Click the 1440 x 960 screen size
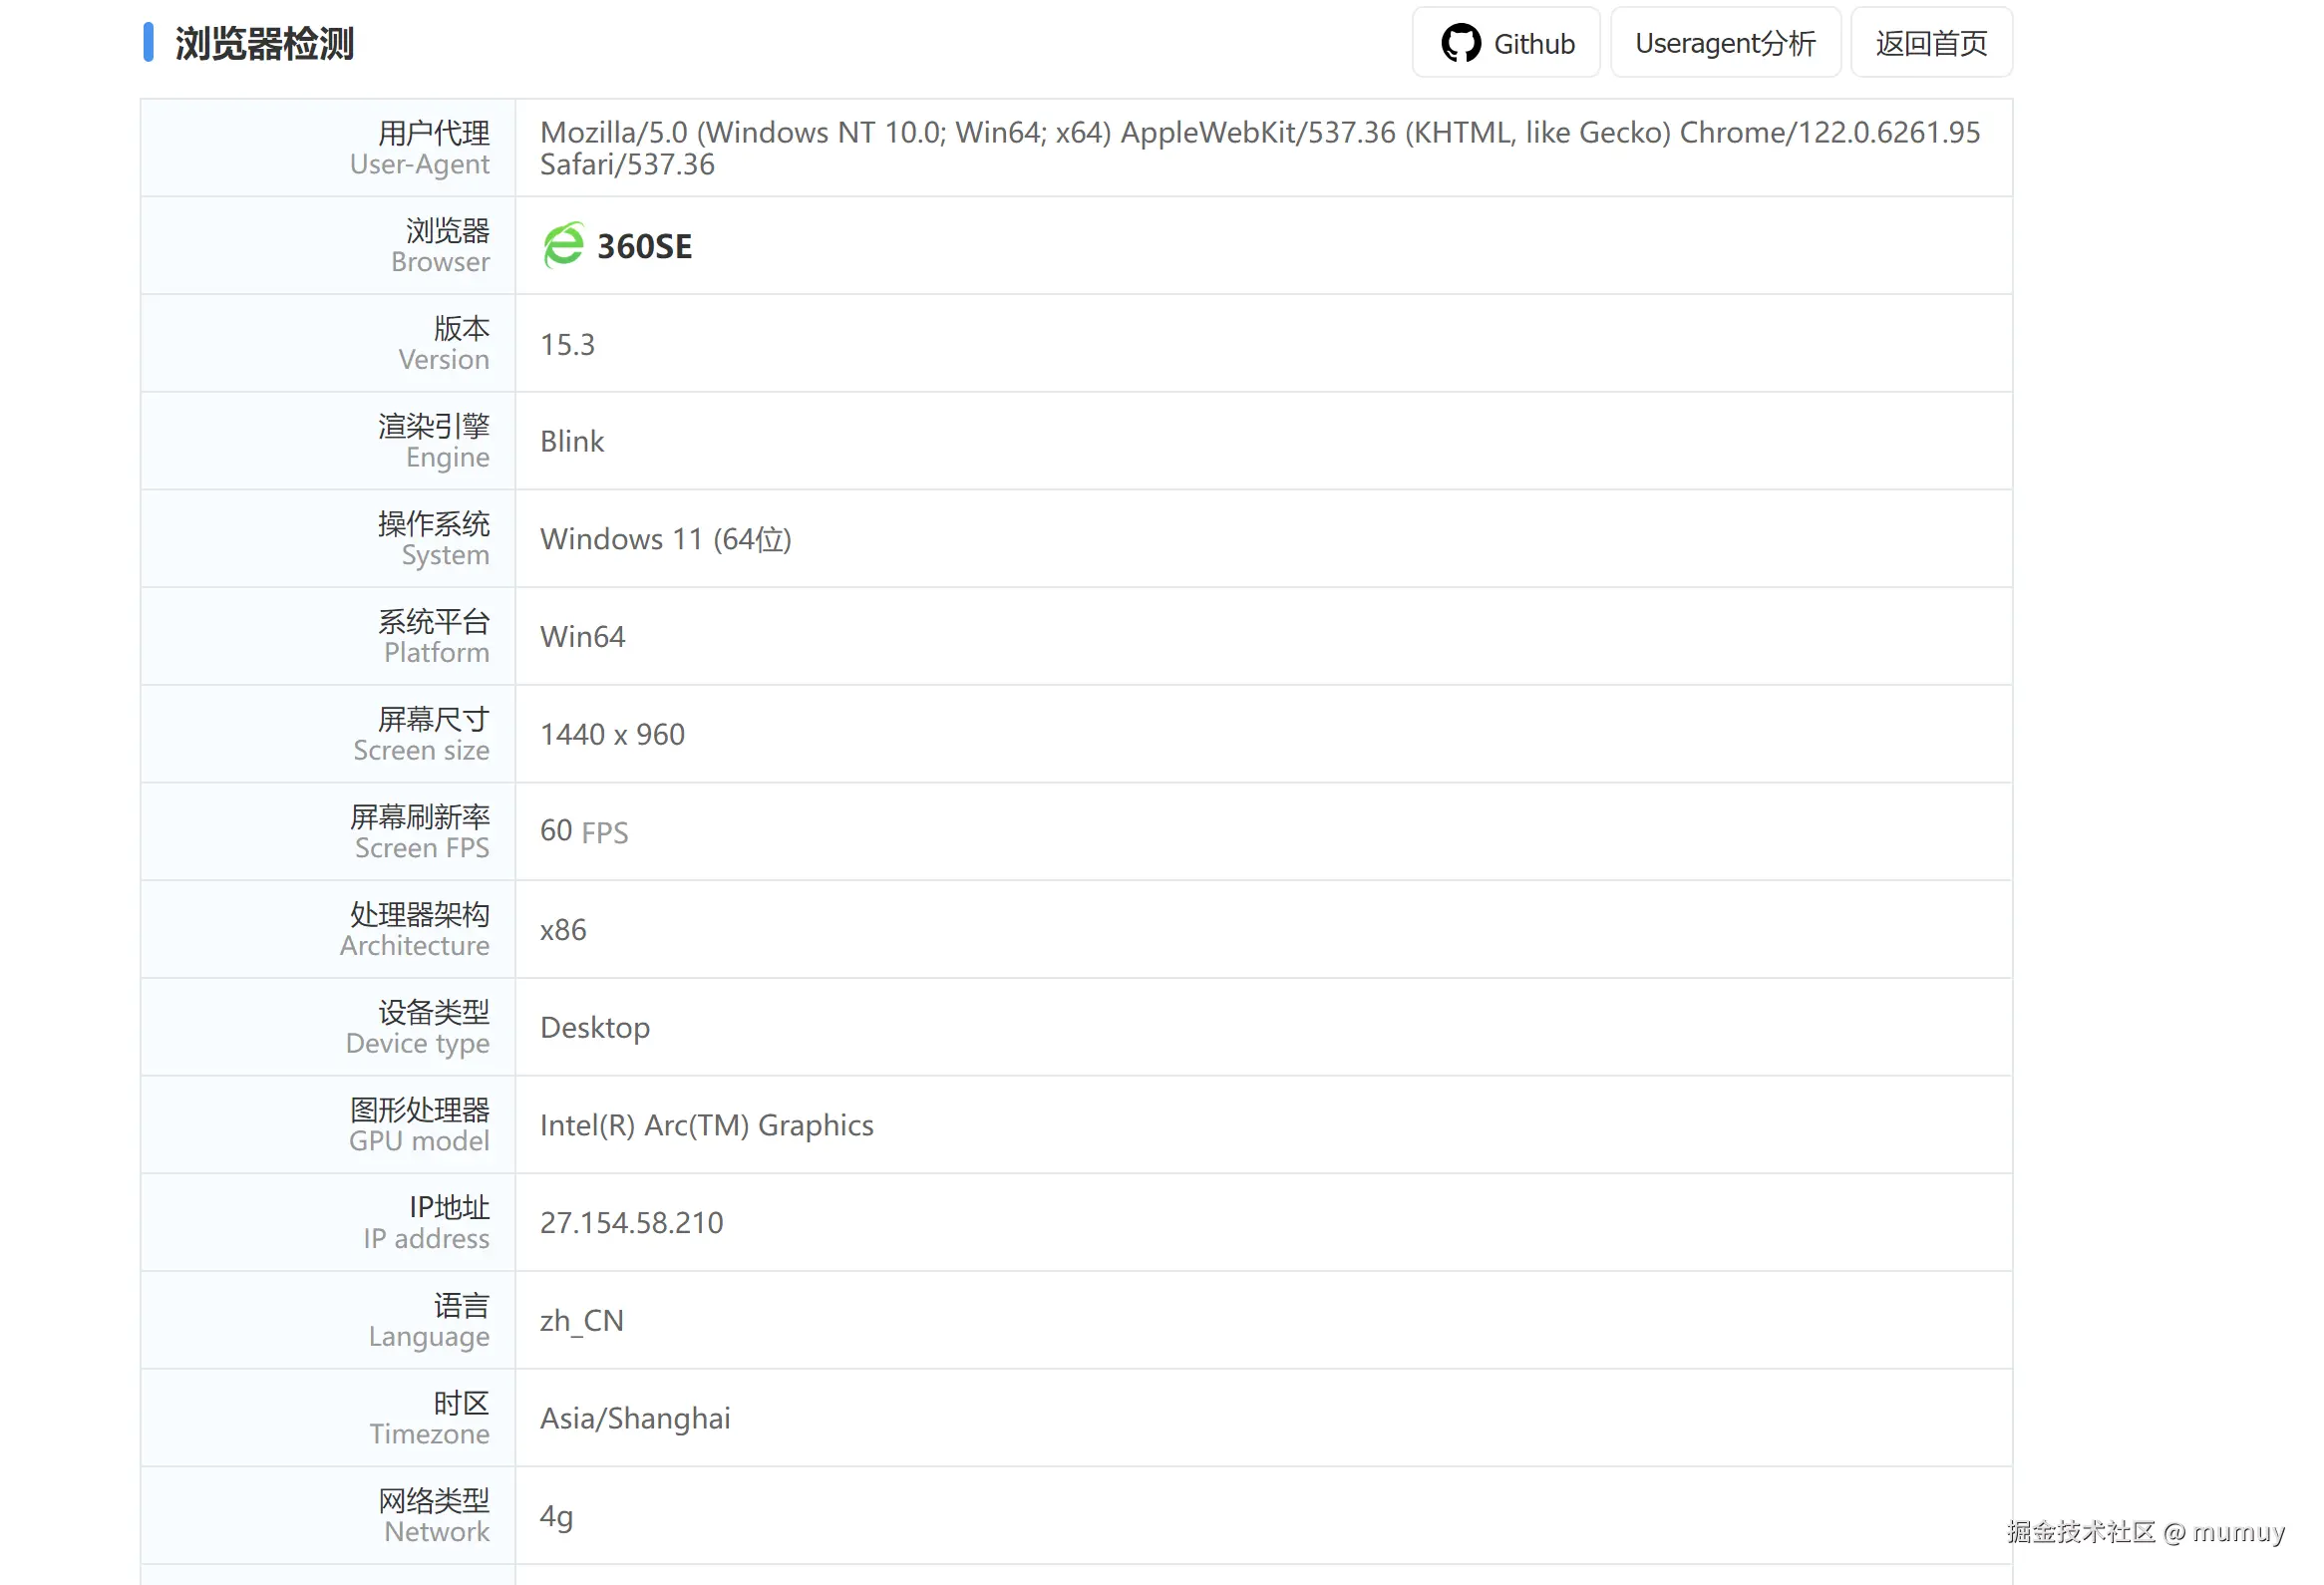Image resolution: width=2324 pixels, height=1585 pixels. 612,734
